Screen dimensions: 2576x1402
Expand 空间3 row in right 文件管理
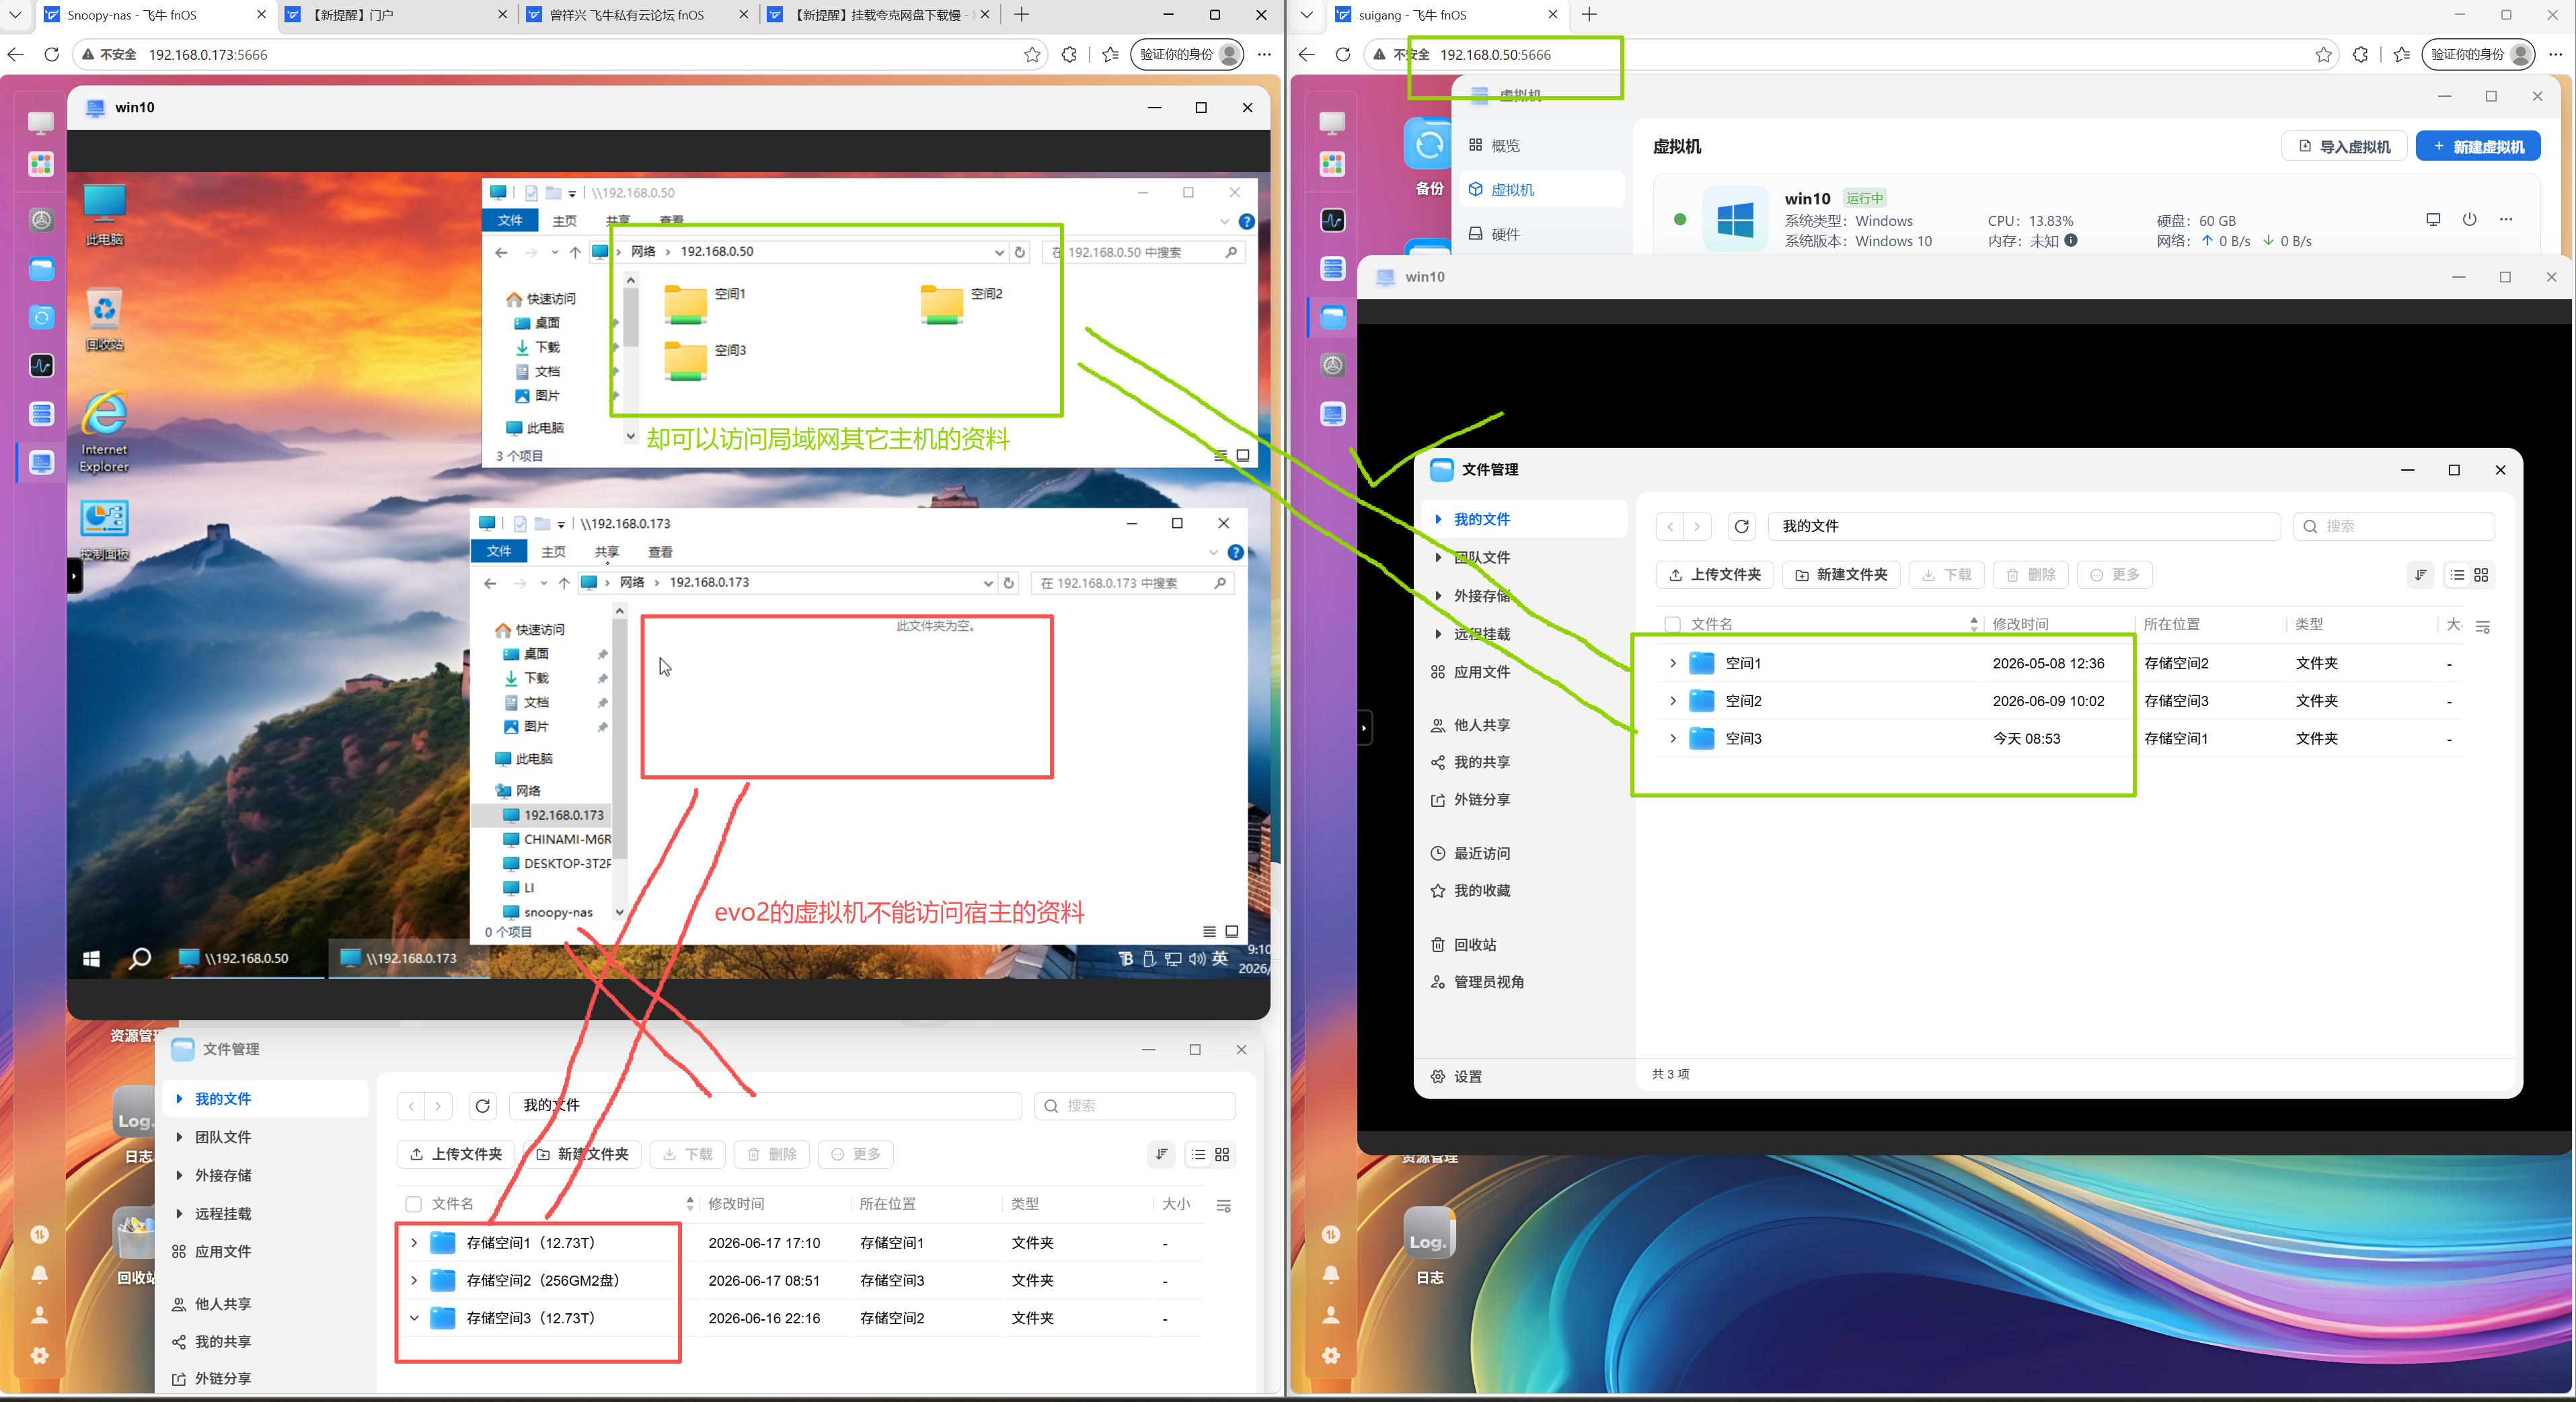click(x=1672, y=739)
